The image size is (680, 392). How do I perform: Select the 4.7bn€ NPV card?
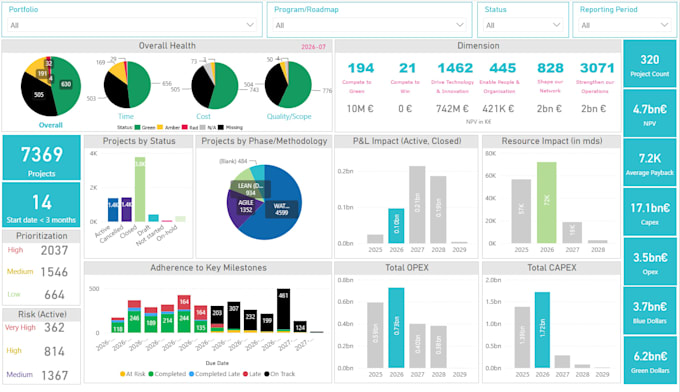click(x=649, y=114)
